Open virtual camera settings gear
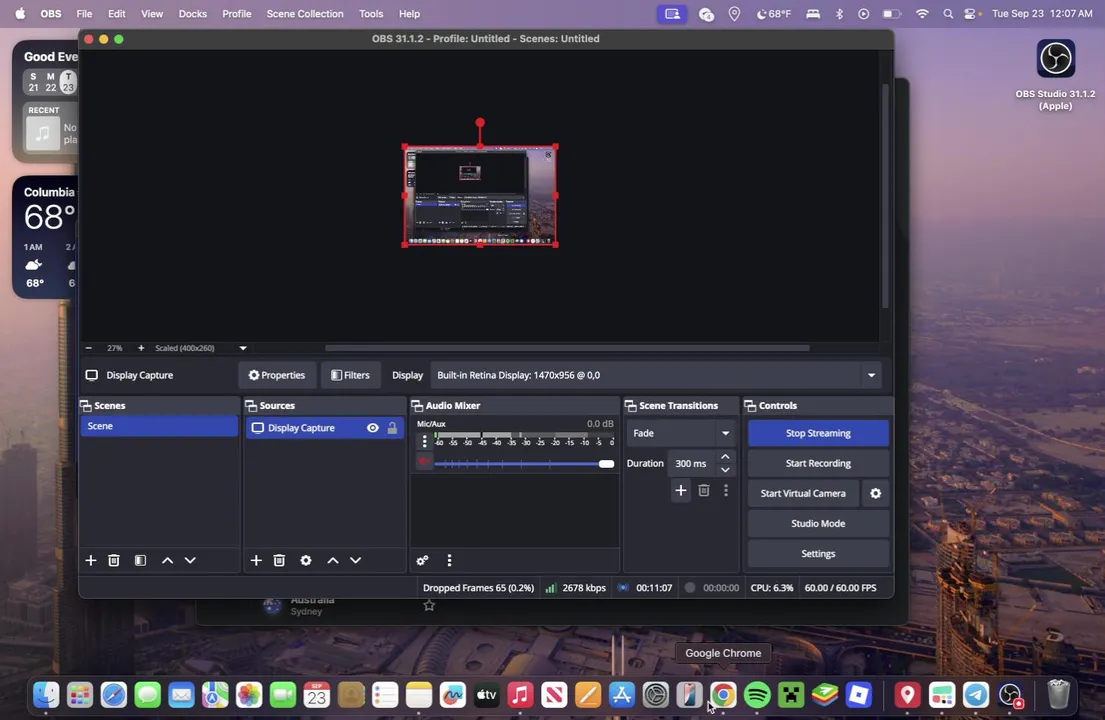The width and height of the screenshot is (1105, 720). 875,493
